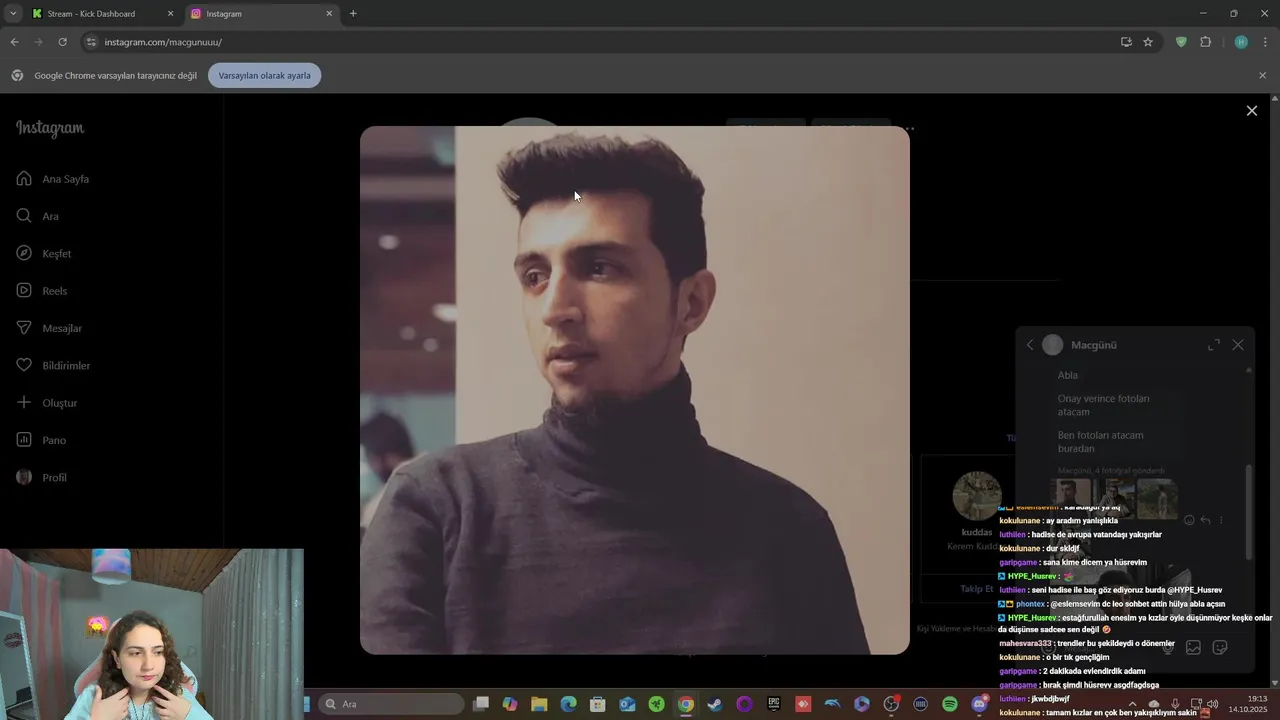This screenshot has width=1280, height=720.
Task: View site information icon
Action: pos(91,42)
